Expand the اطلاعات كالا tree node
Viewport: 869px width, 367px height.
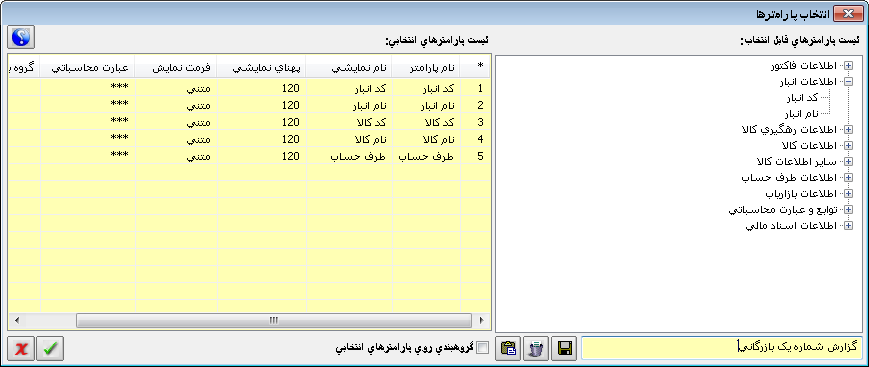(847, 146)
